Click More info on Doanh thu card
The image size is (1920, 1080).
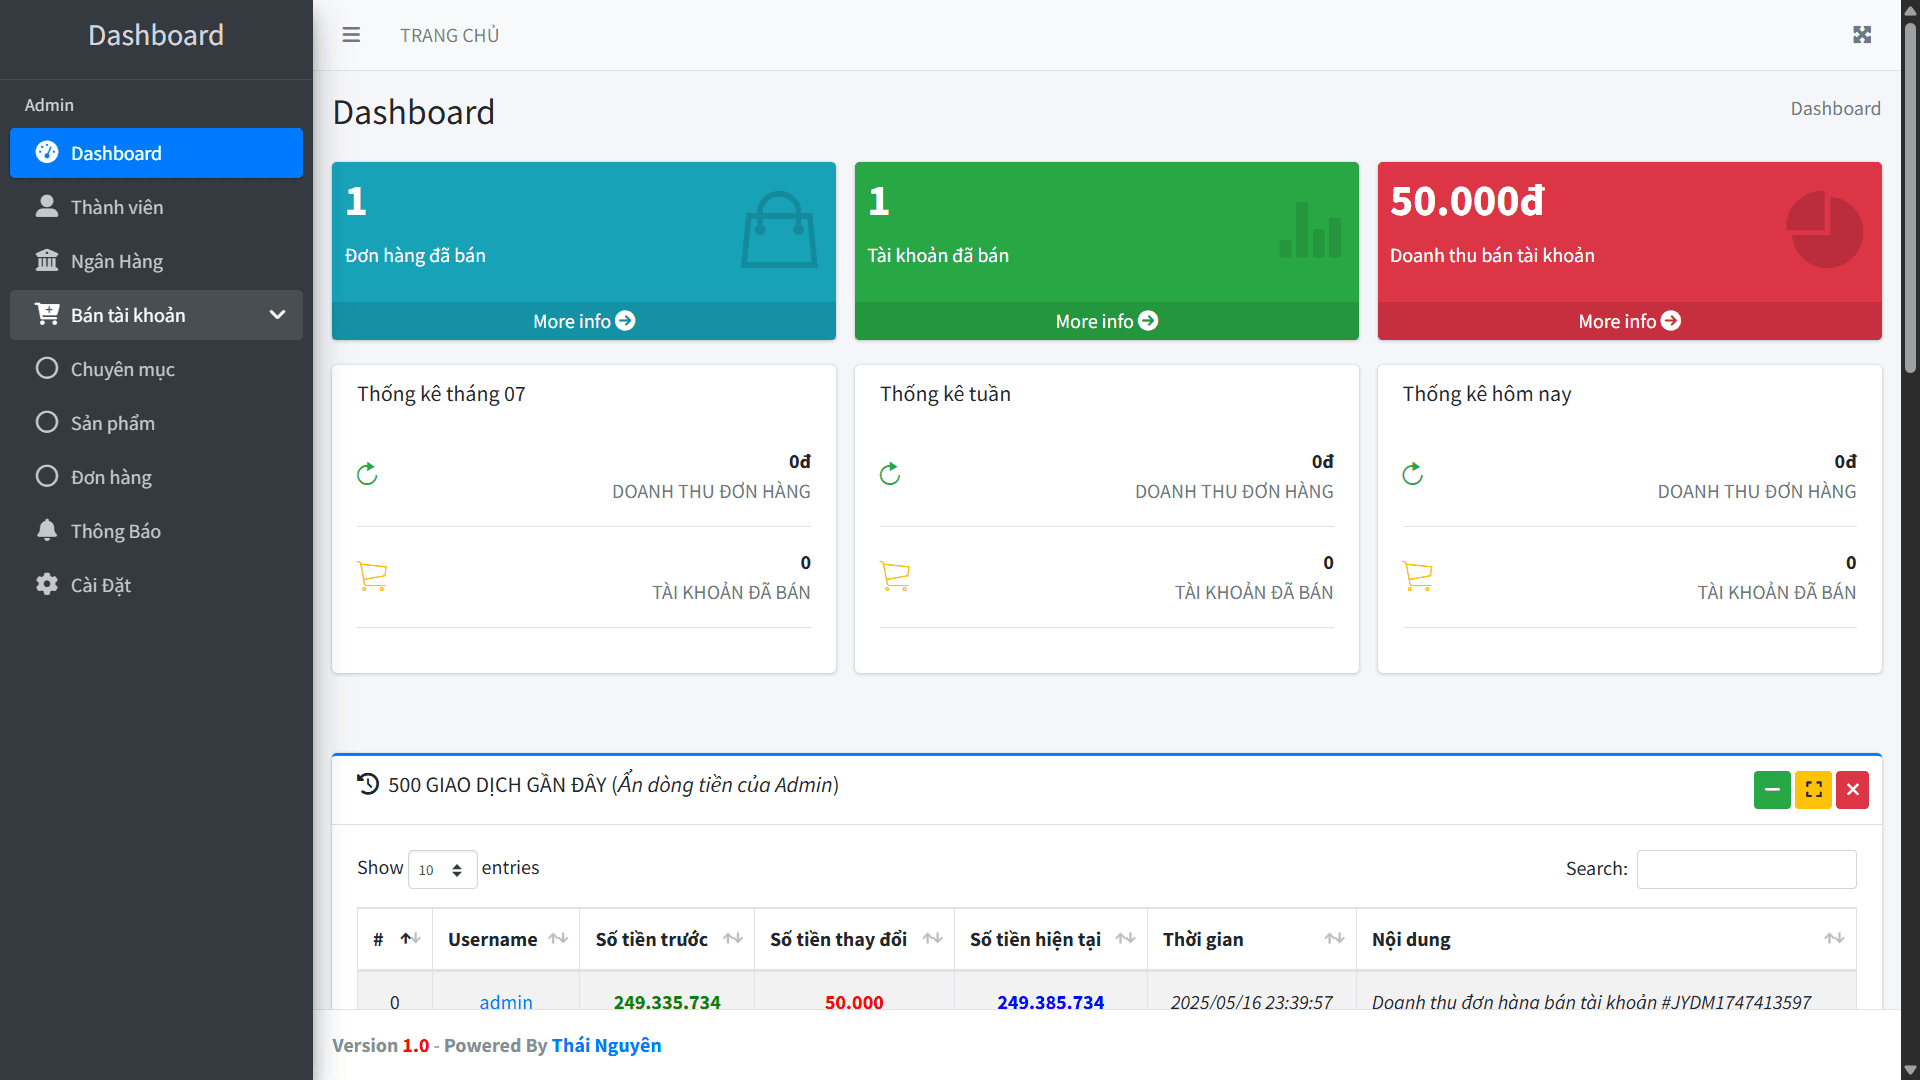pyautogui.click(x=1629, y=321)
